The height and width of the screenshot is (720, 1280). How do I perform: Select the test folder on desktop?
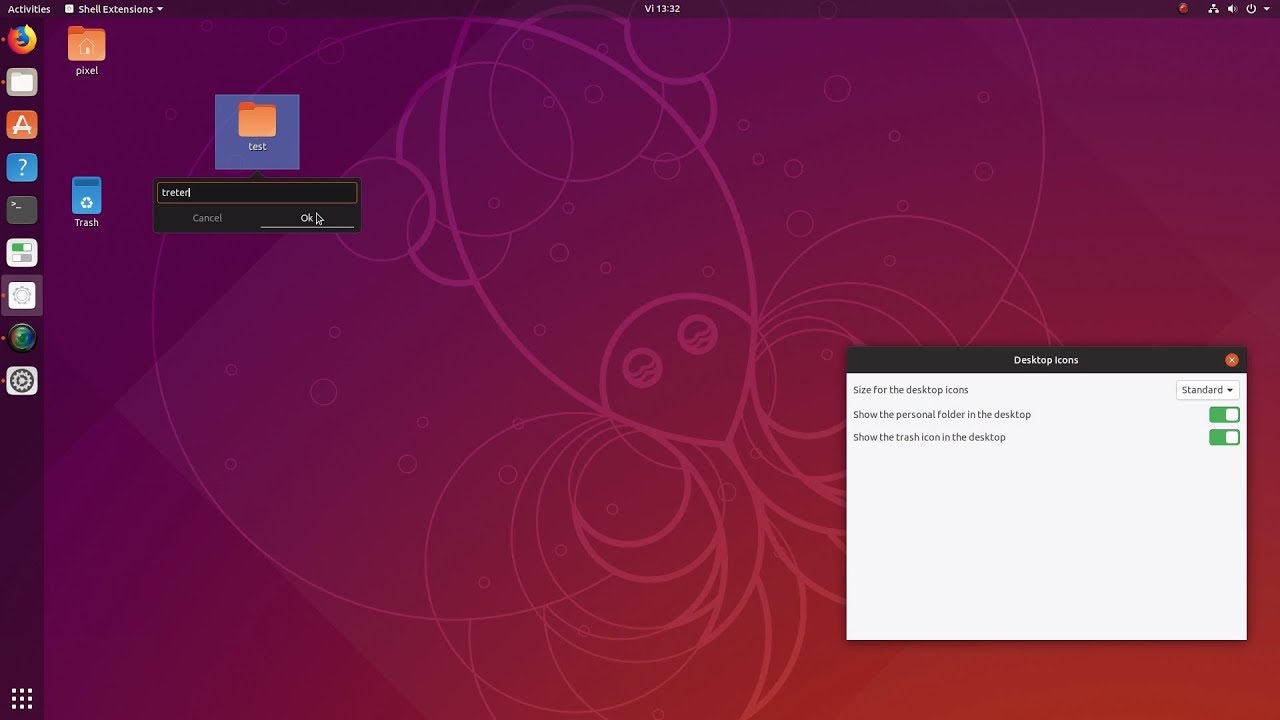257,131
